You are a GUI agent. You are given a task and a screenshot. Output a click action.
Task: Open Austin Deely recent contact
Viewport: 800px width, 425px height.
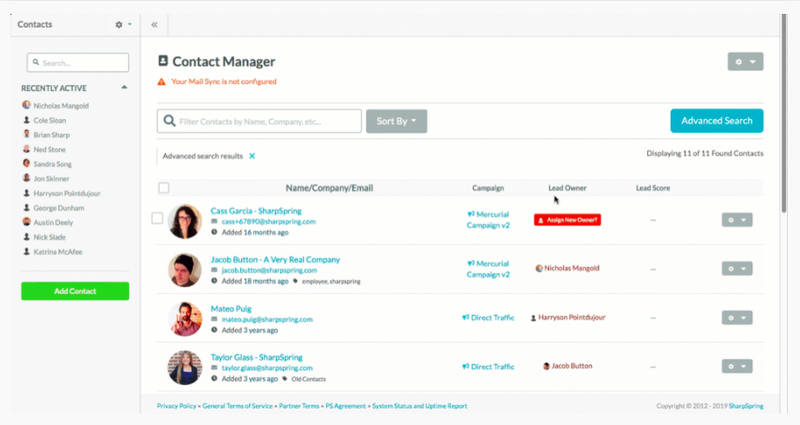pos(53,222)
